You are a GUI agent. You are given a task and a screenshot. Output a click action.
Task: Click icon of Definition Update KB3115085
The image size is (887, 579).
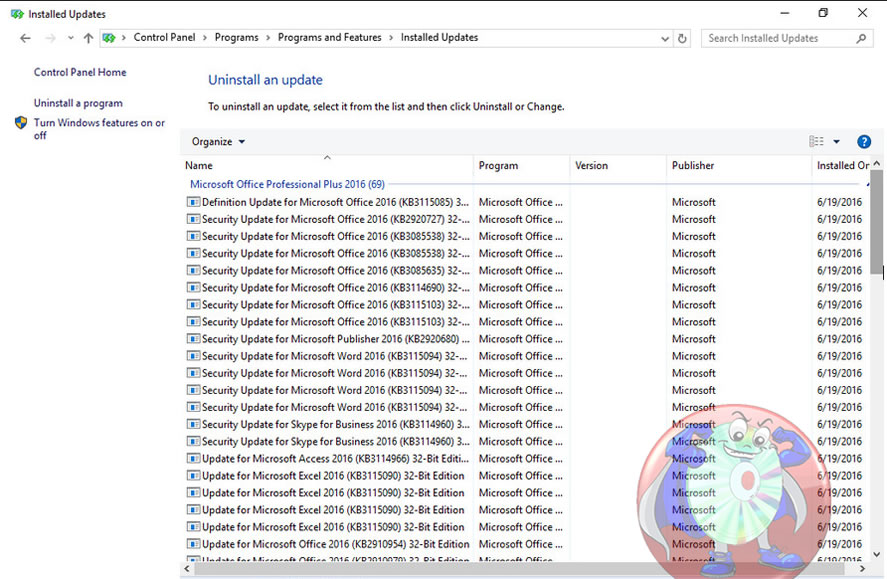[x=193, y=202]
